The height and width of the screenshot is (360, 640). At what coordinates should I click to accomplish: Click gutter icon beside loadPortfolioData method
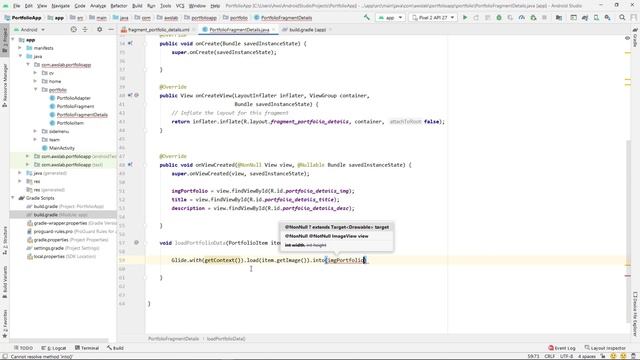click(136, 242)
